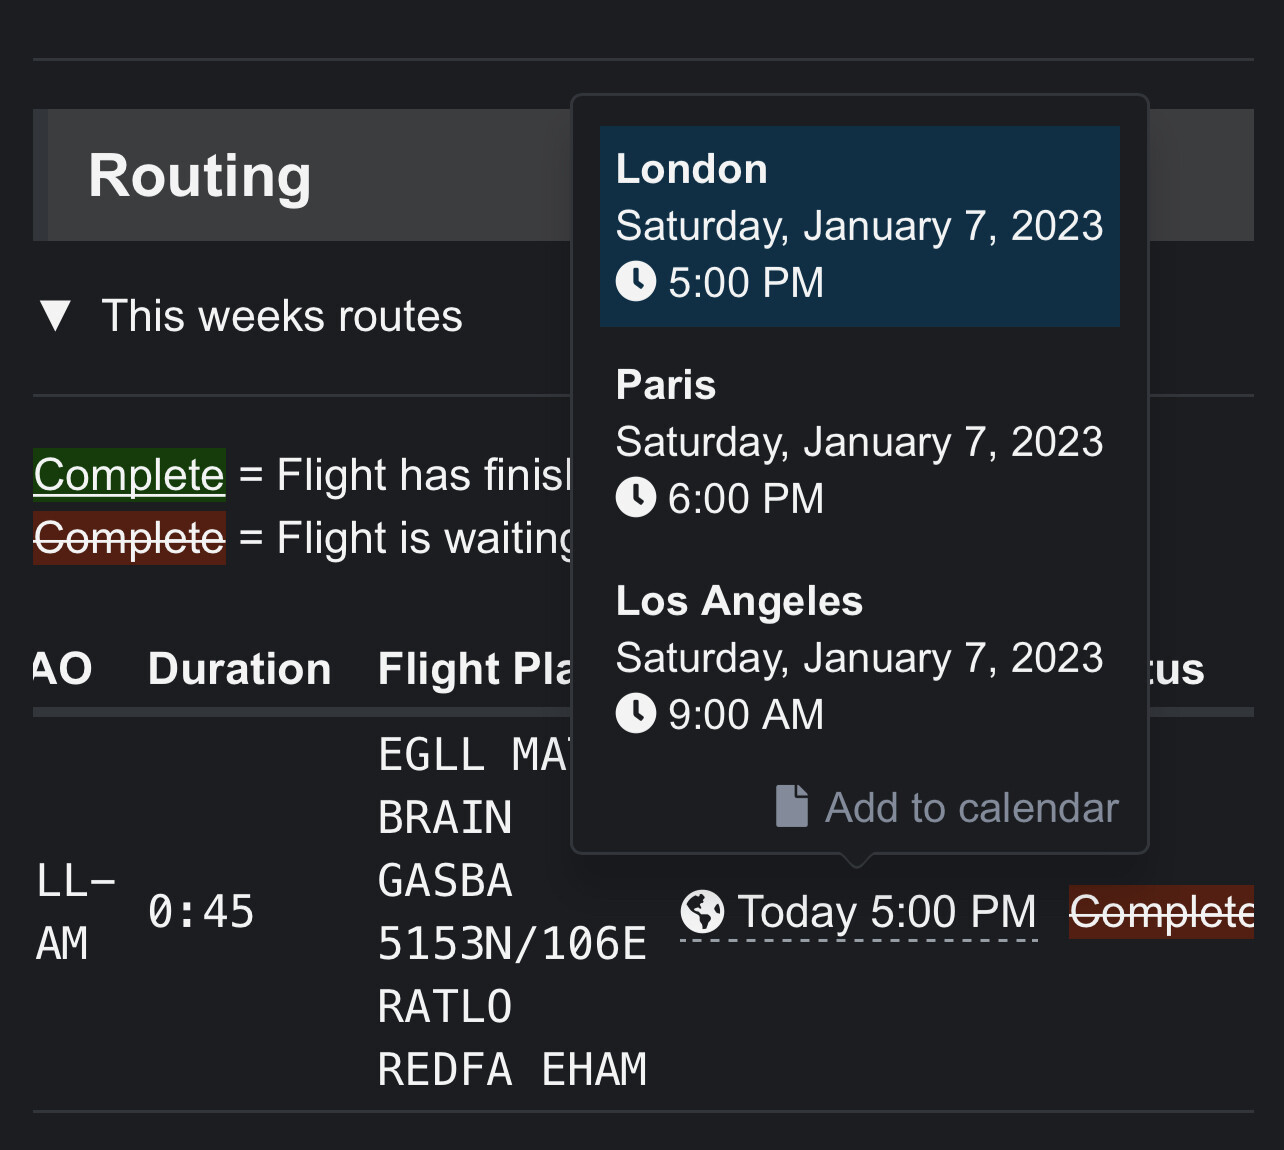1284x1150 pixels.
Task: Click the clock icon under Paris
Action: point(636,497)
